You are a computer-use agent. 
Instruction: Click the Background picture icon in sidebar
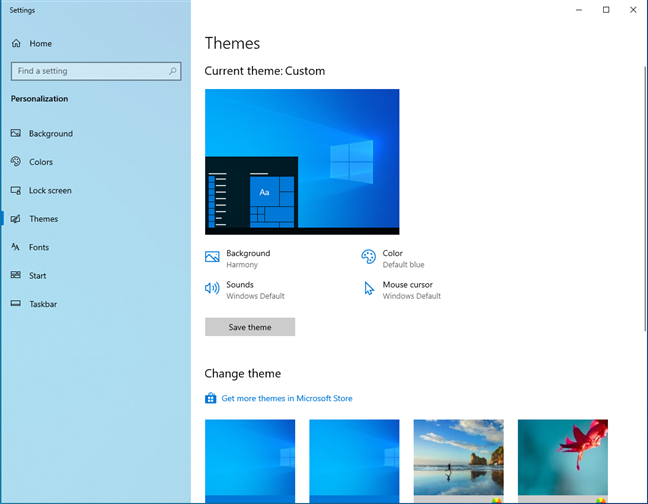point(16,133)
